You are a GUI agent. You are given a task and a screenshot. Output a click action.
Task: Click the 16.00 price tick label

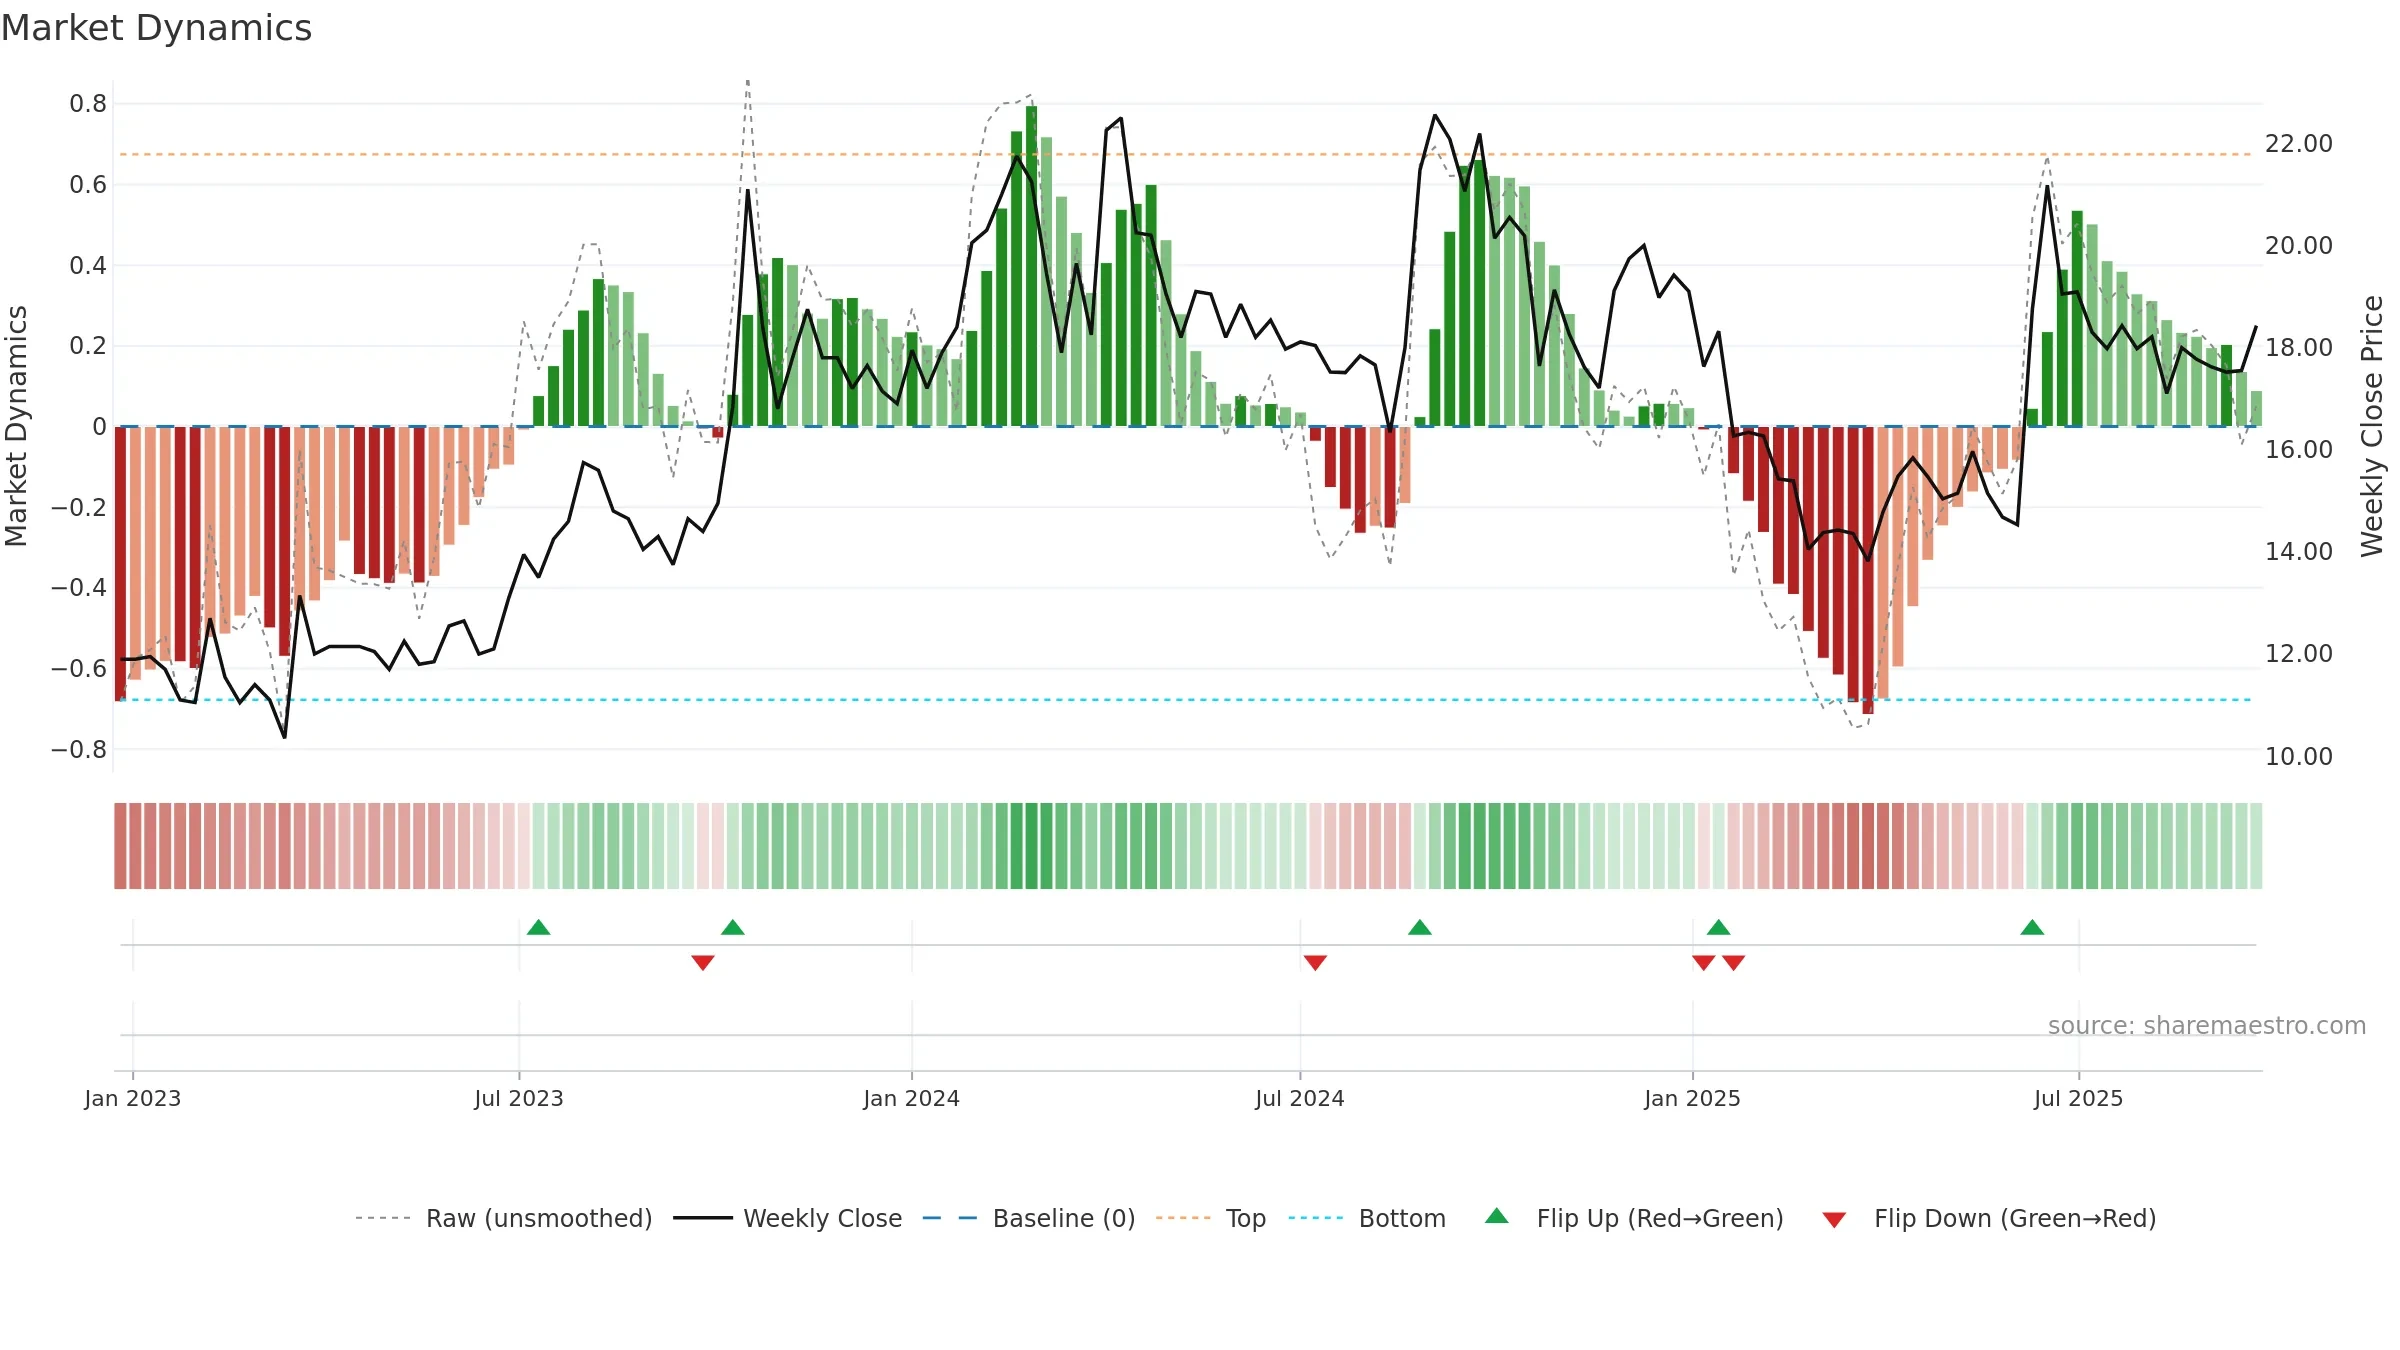(x=2299, y=450)
